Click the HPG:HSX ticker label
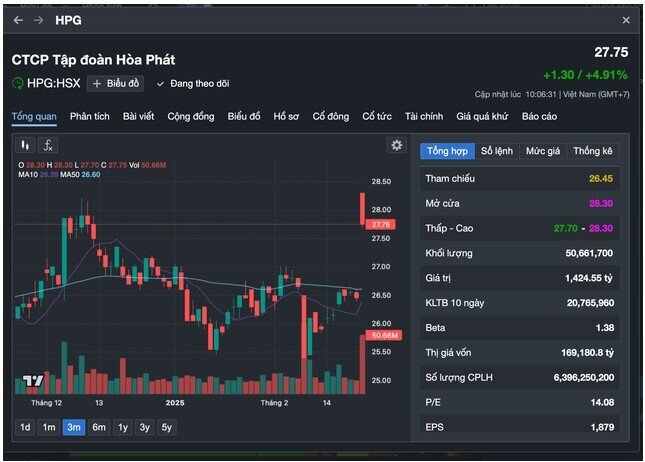This screenshot has width=645, height=462. [x=53, y=83]
